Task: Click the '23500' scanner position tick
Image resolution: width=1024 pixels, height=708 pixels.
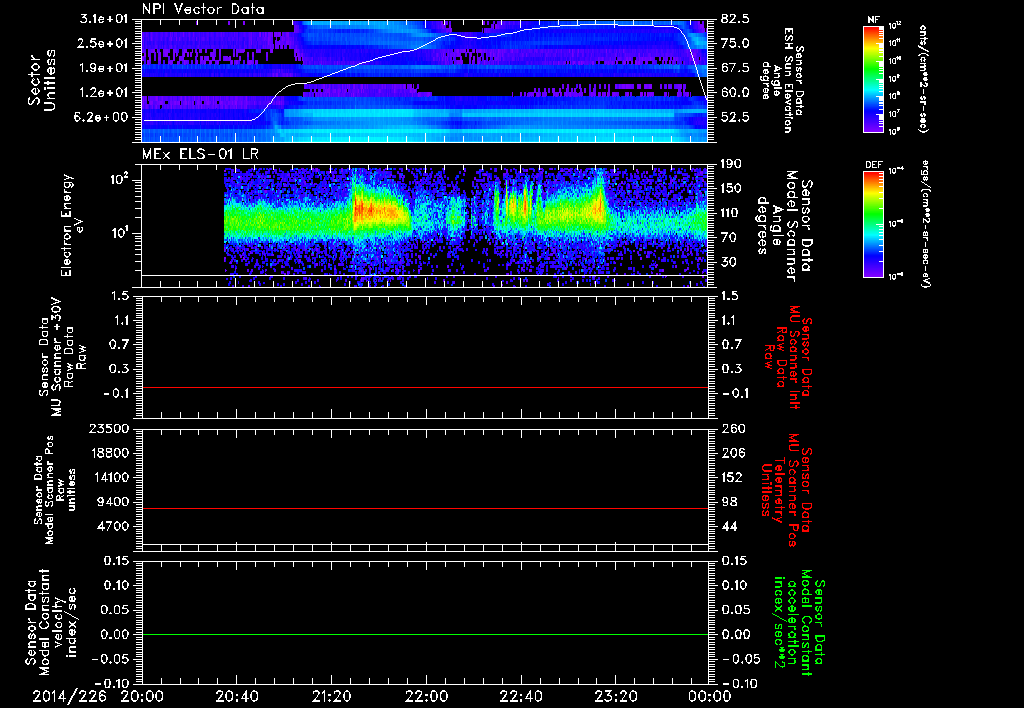Action: (x=108, y=429)
